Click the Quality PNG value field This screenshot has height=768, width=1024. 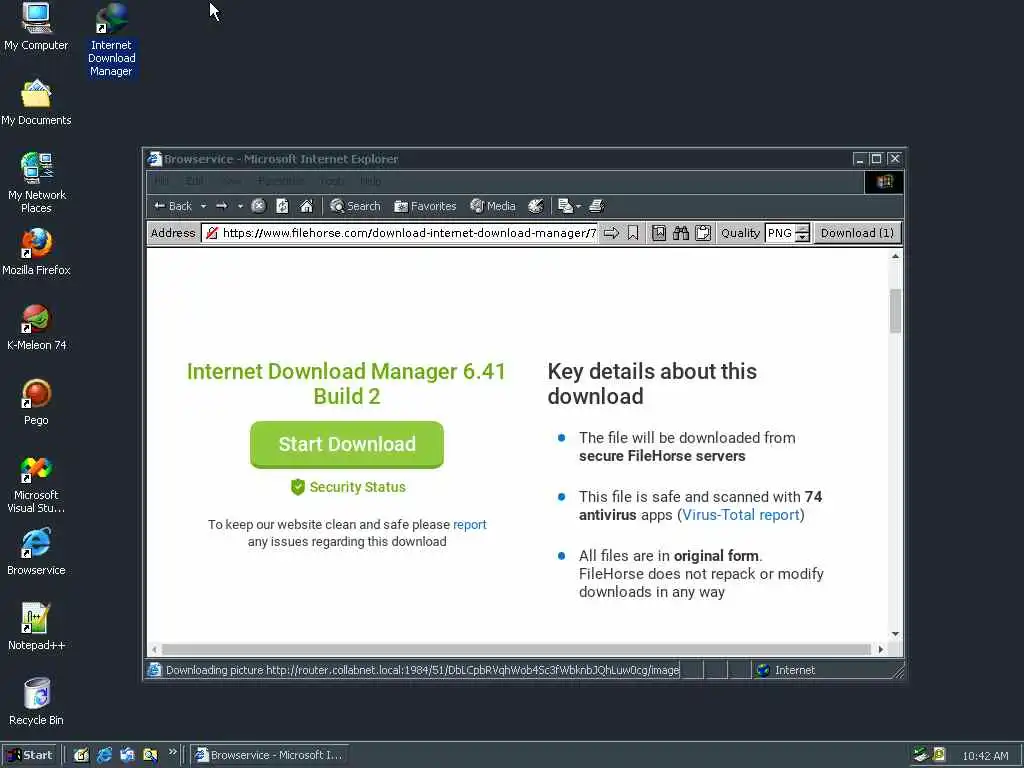(780, 233)
